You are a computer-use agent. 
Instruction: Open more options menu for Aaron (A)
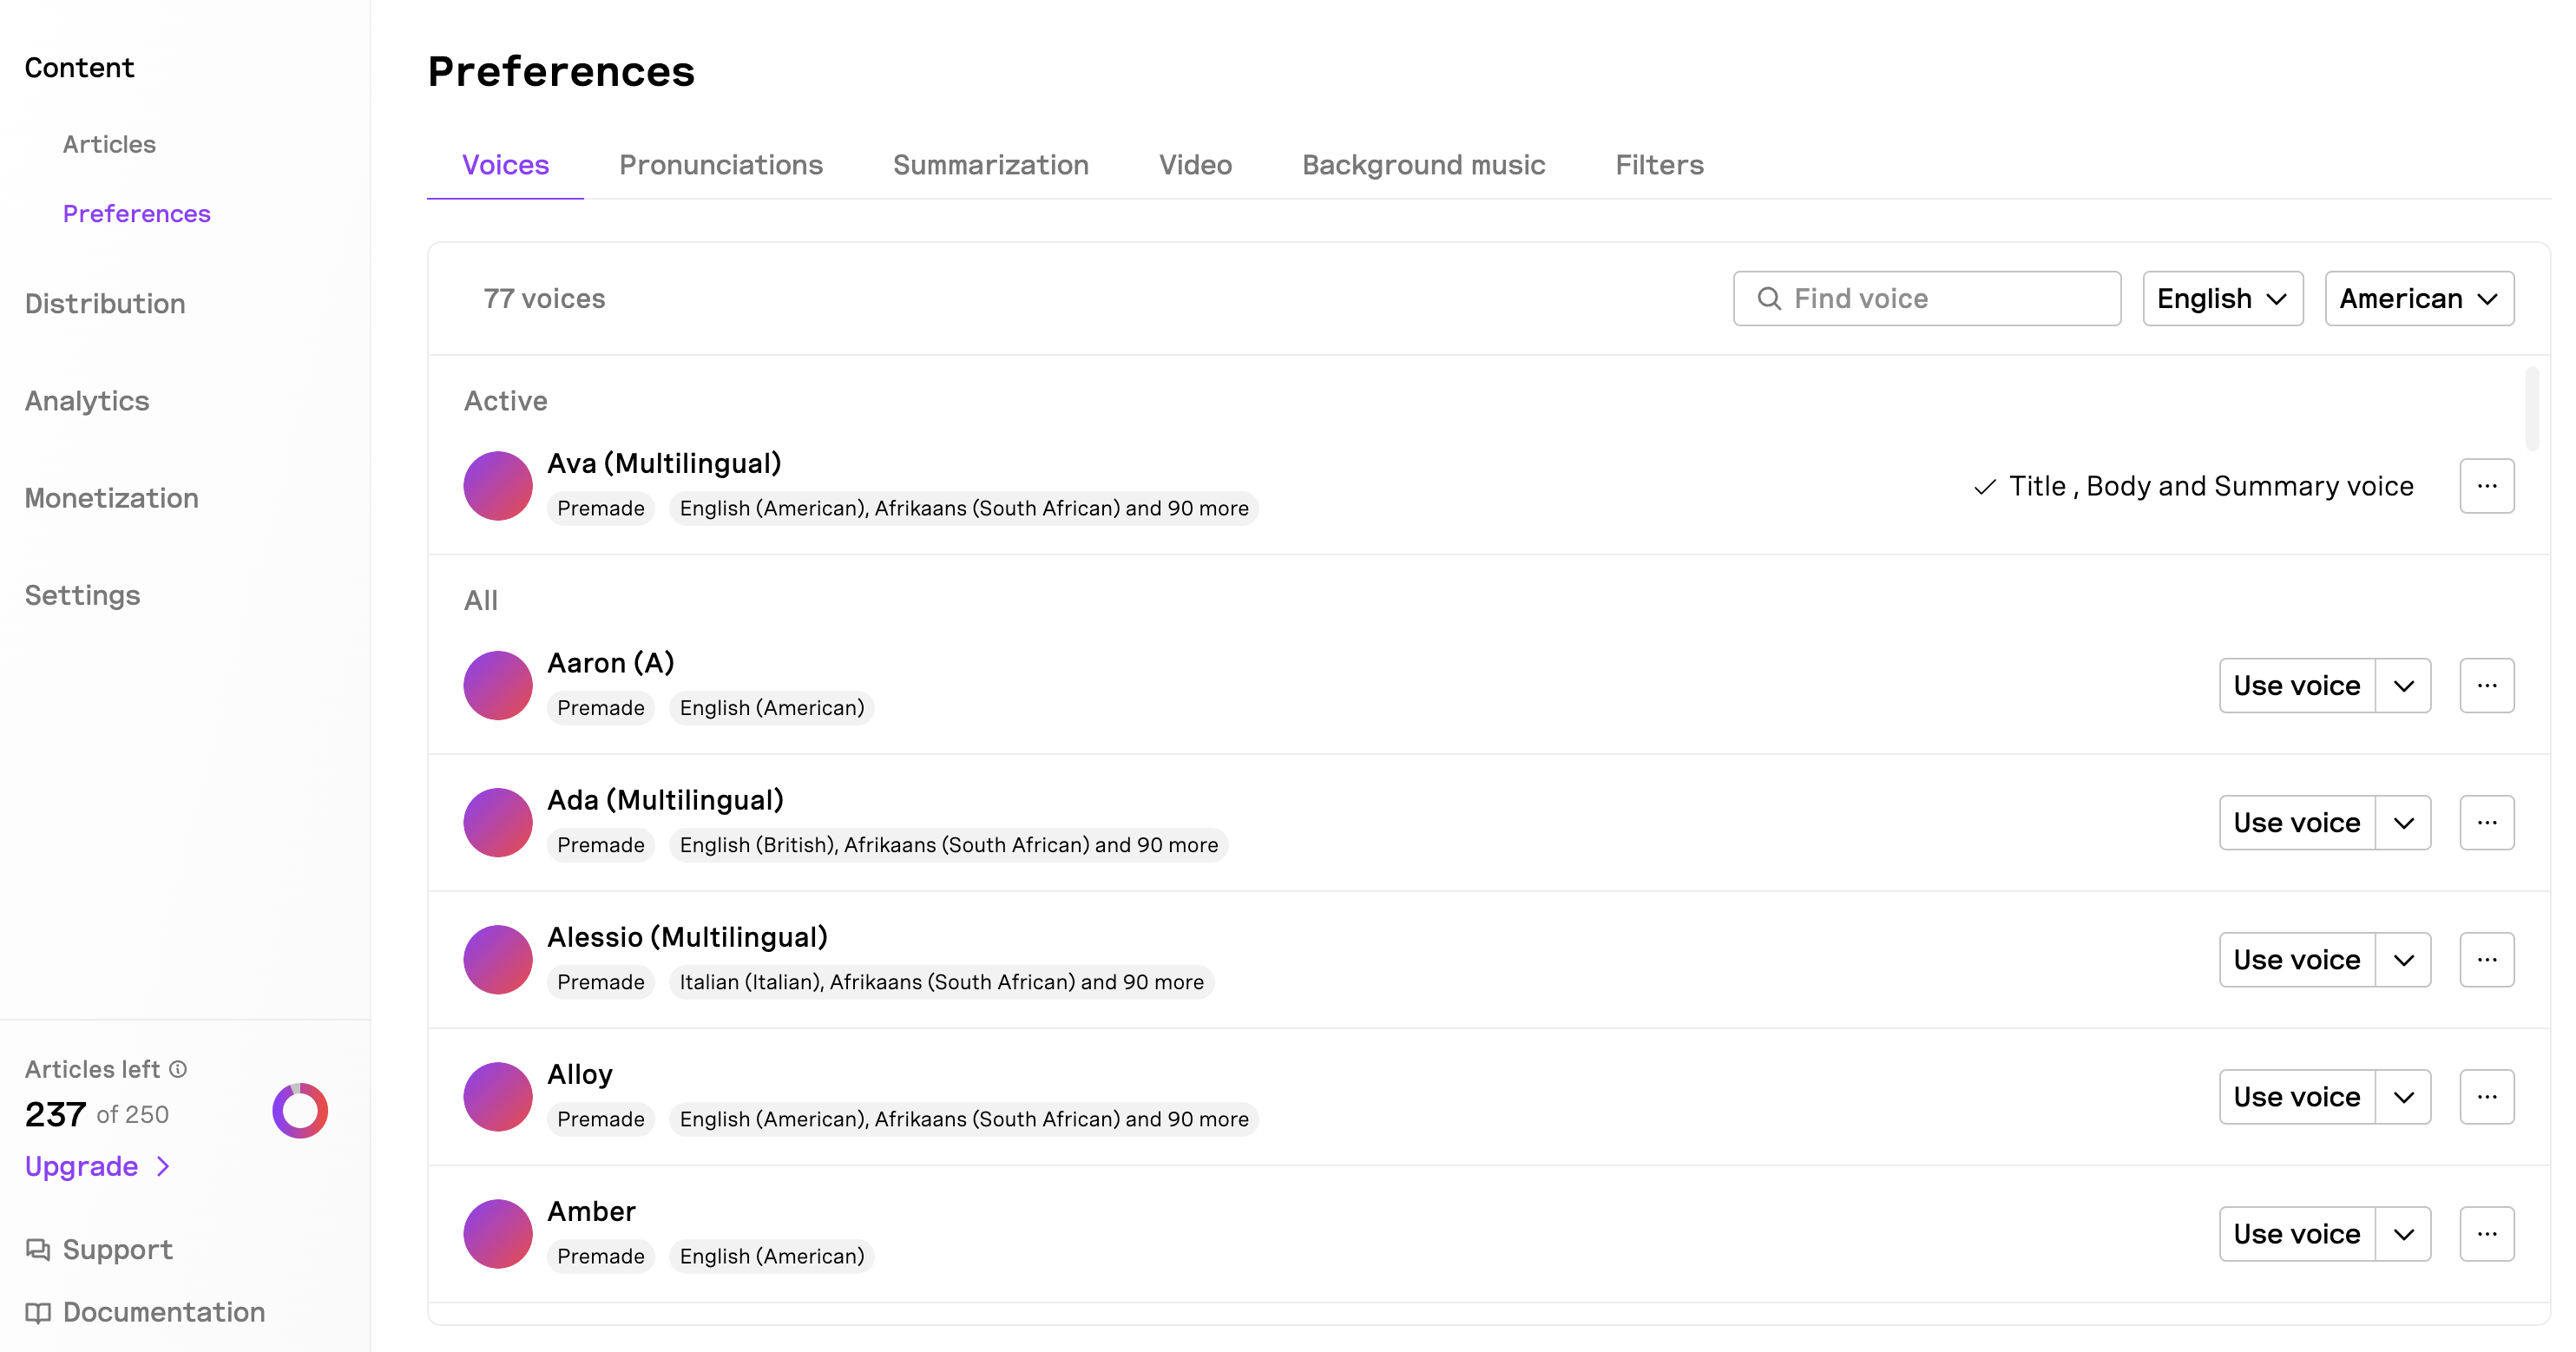point(2486,685)
